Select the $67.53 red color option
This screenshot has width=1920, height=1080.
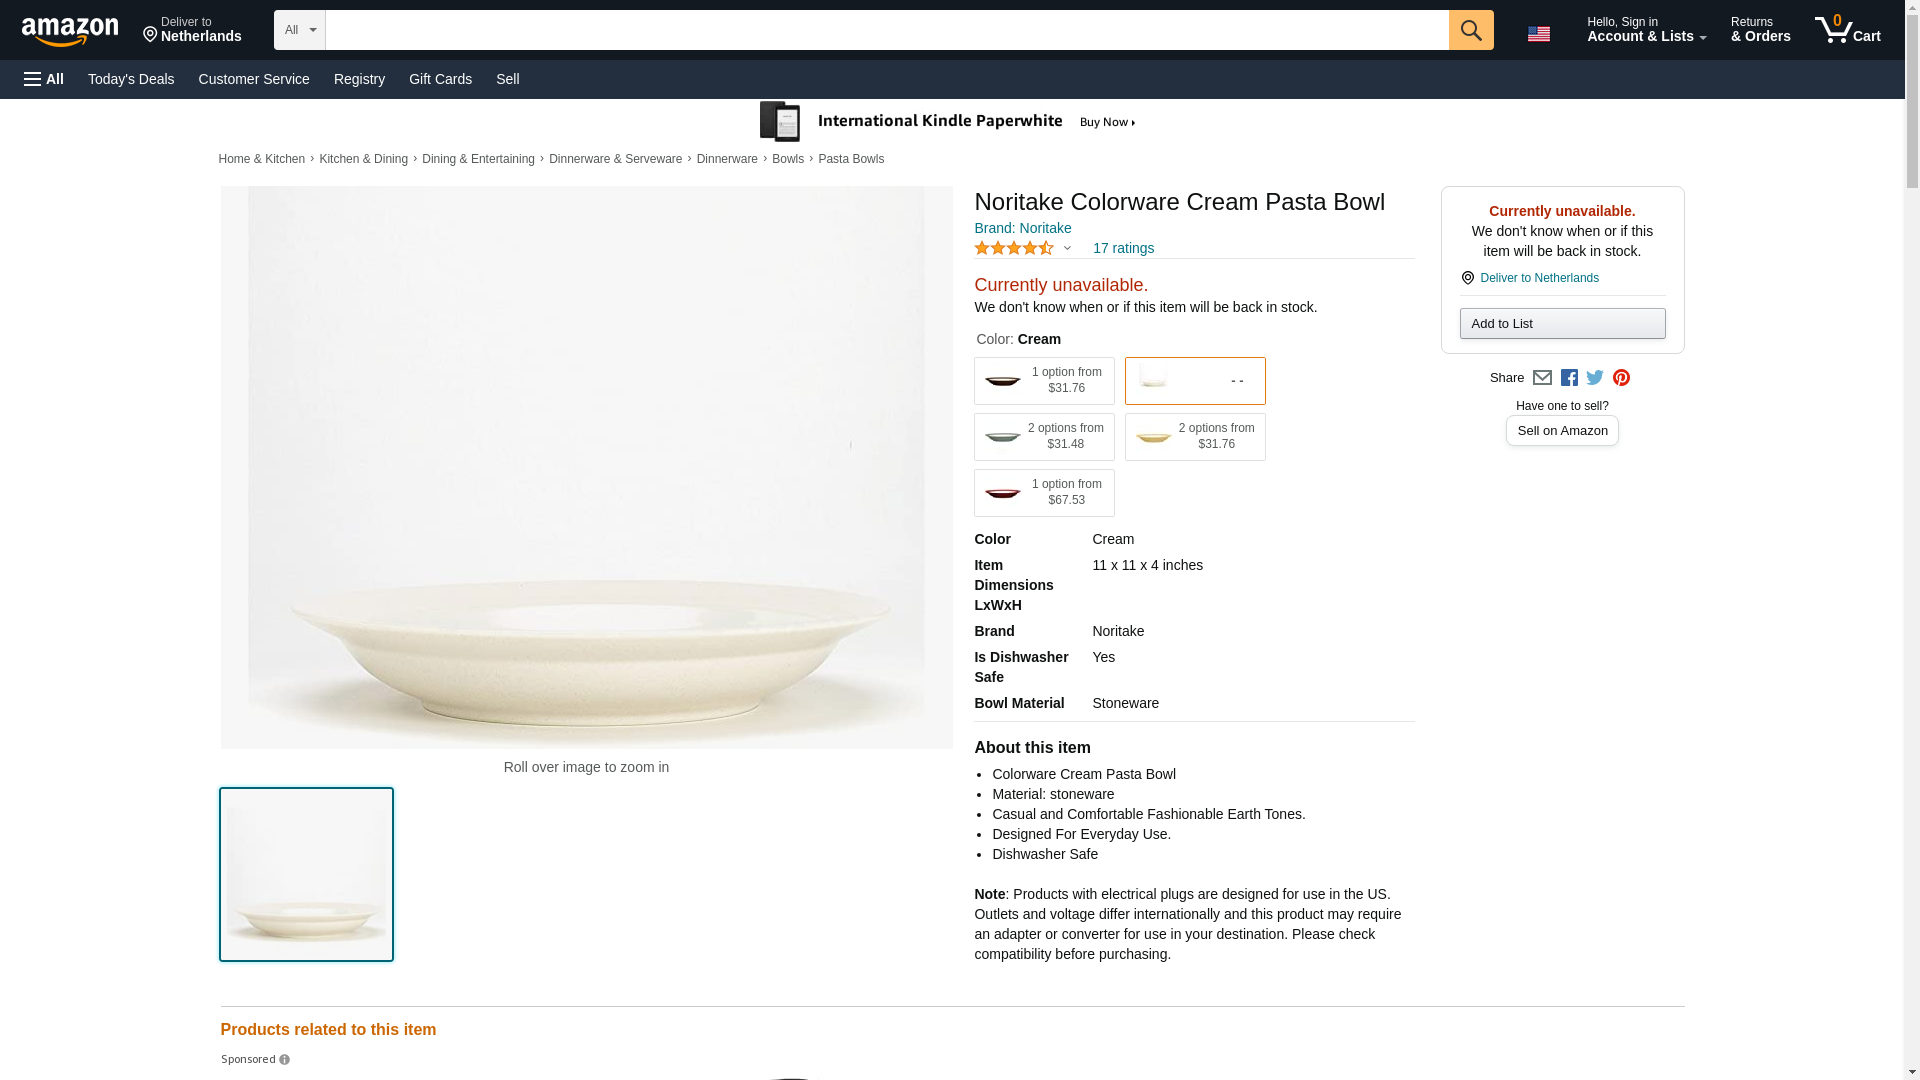point(1044,493)
